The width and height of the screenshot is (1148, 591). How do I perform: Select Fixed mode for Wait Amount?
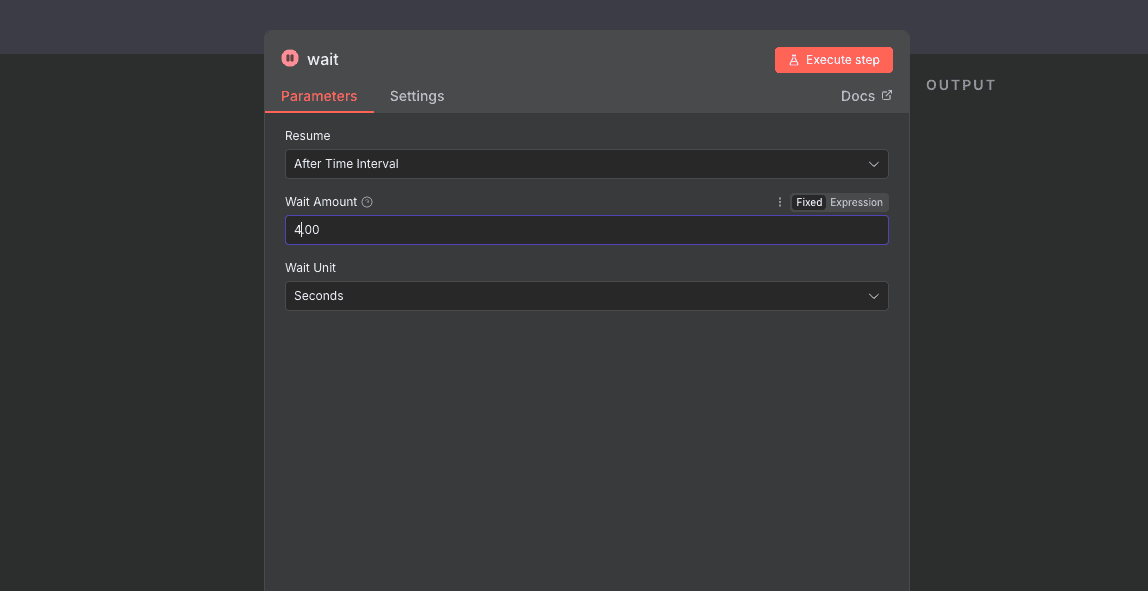pyautogui.click(x=809, y=202)
